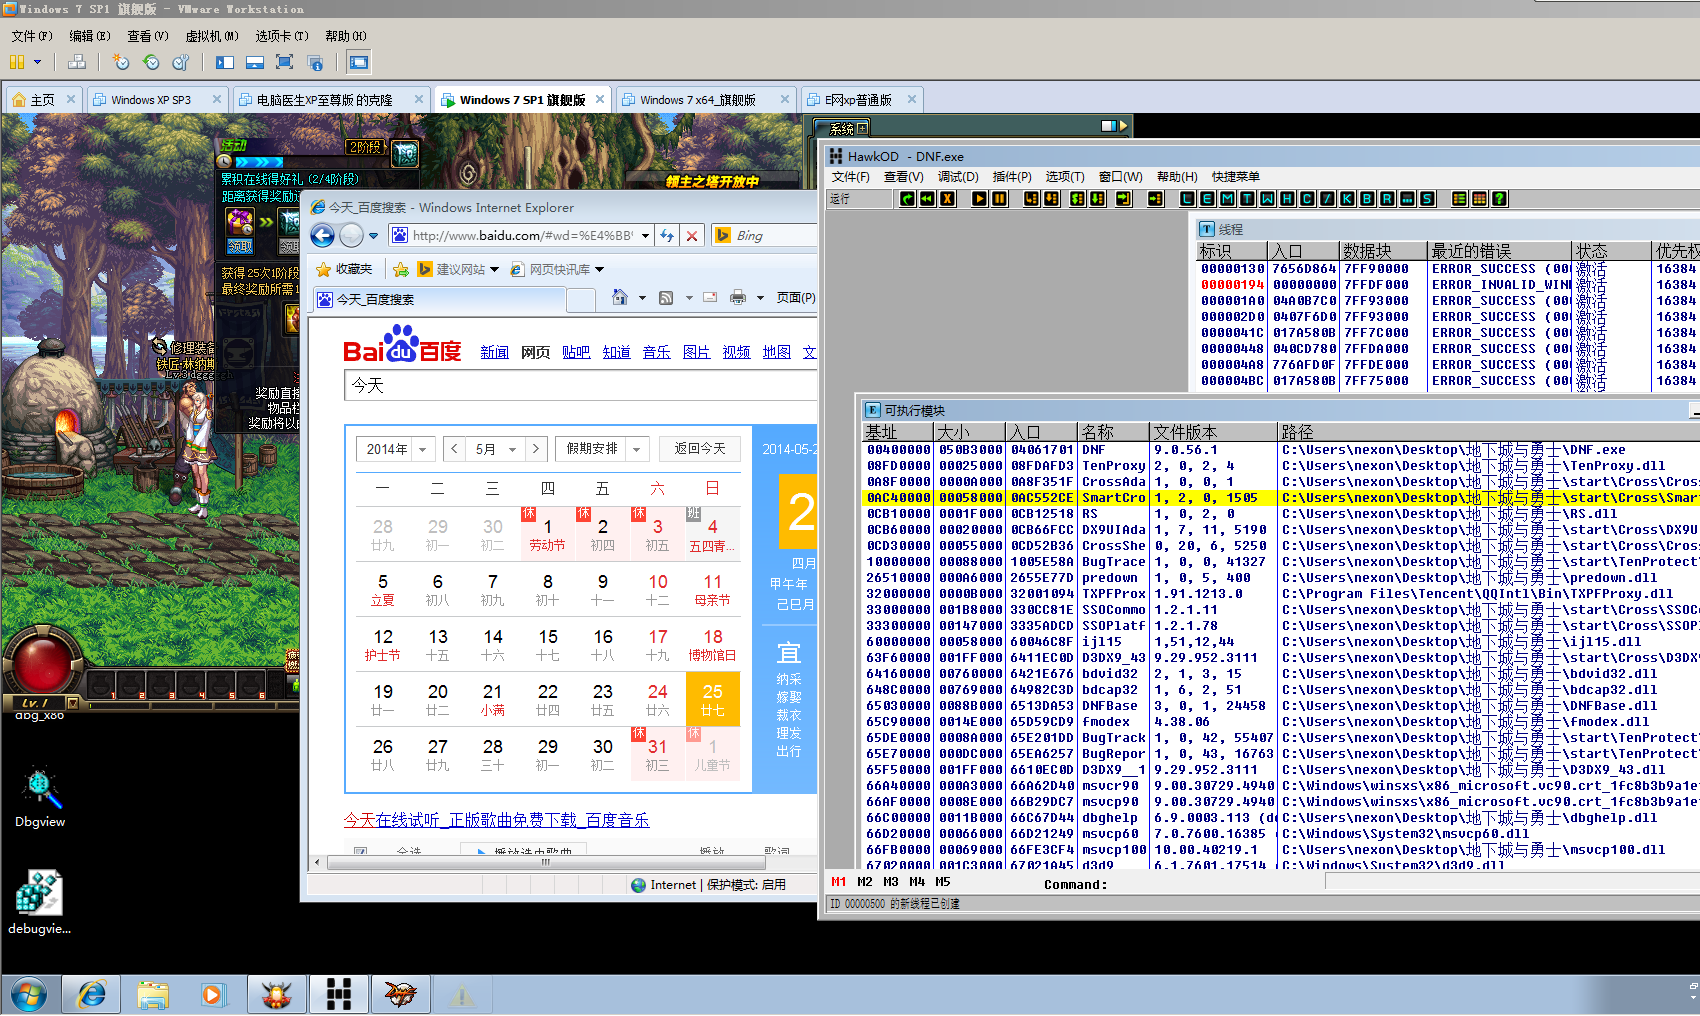Open the VMware pause button dropdown arrow
The width and height of the screenshot is (1700, 1016).
pos(38,62)
